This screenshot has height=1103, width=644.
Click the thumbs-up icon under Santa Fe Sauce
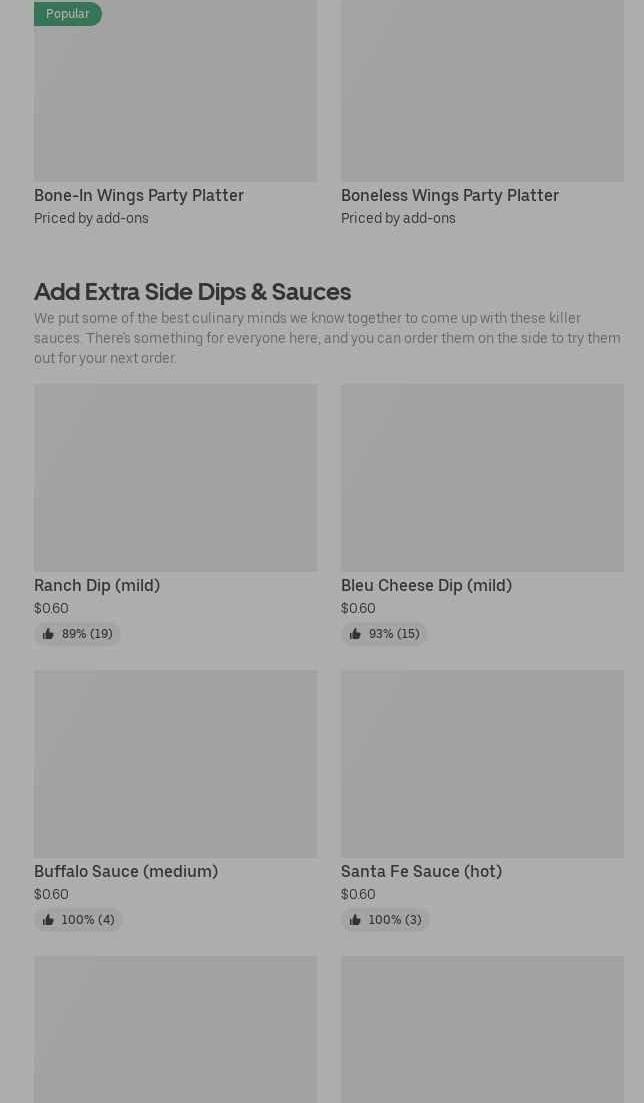355,919
